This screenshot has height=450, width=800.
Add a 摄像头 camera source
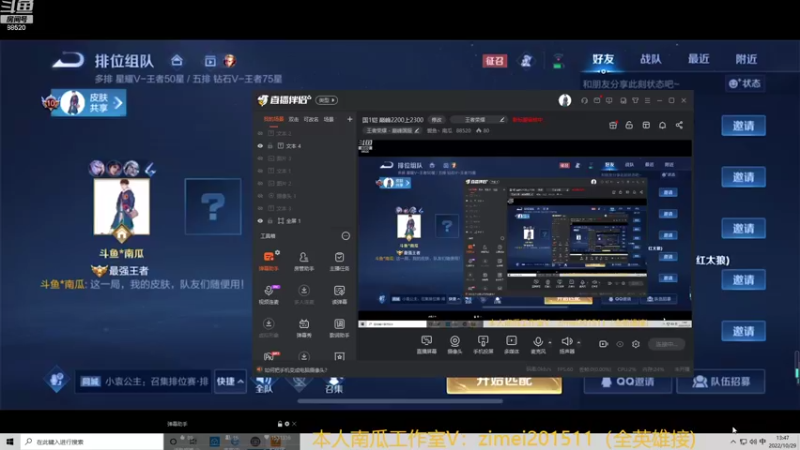[x=455, y=344]
